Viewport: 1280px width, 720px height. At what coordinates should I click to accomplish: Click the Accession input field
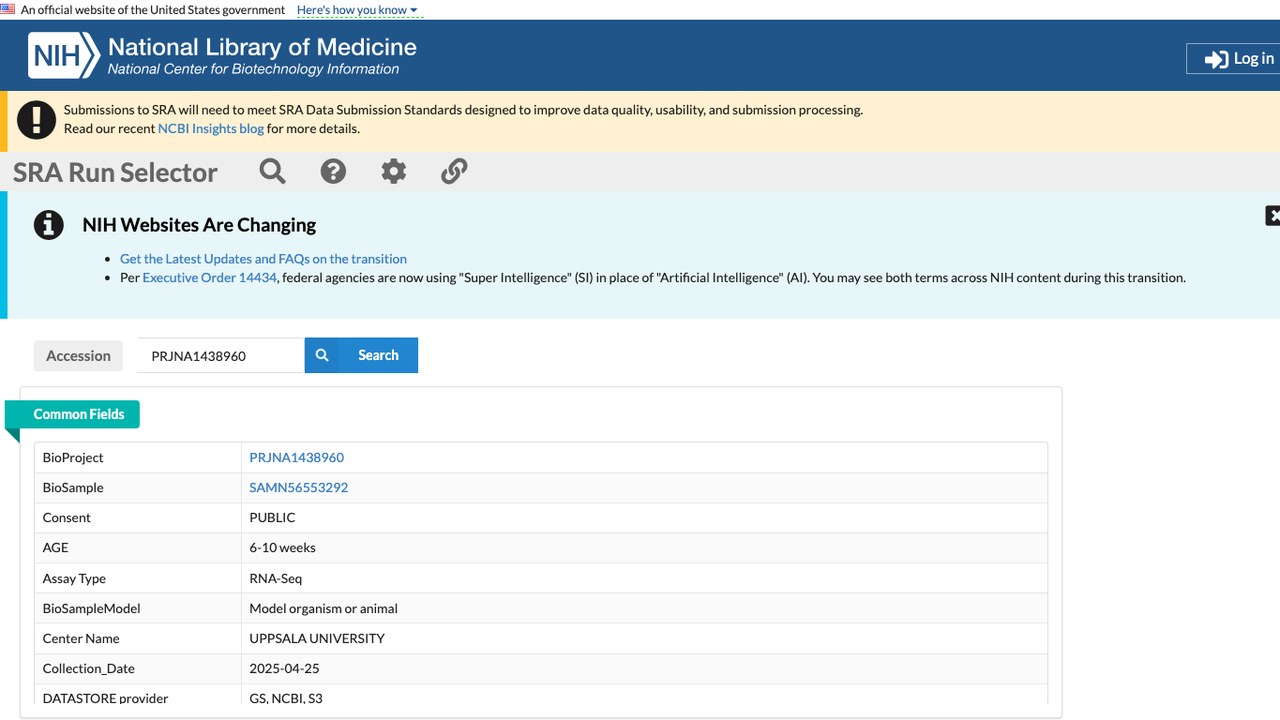click(220, 355)
